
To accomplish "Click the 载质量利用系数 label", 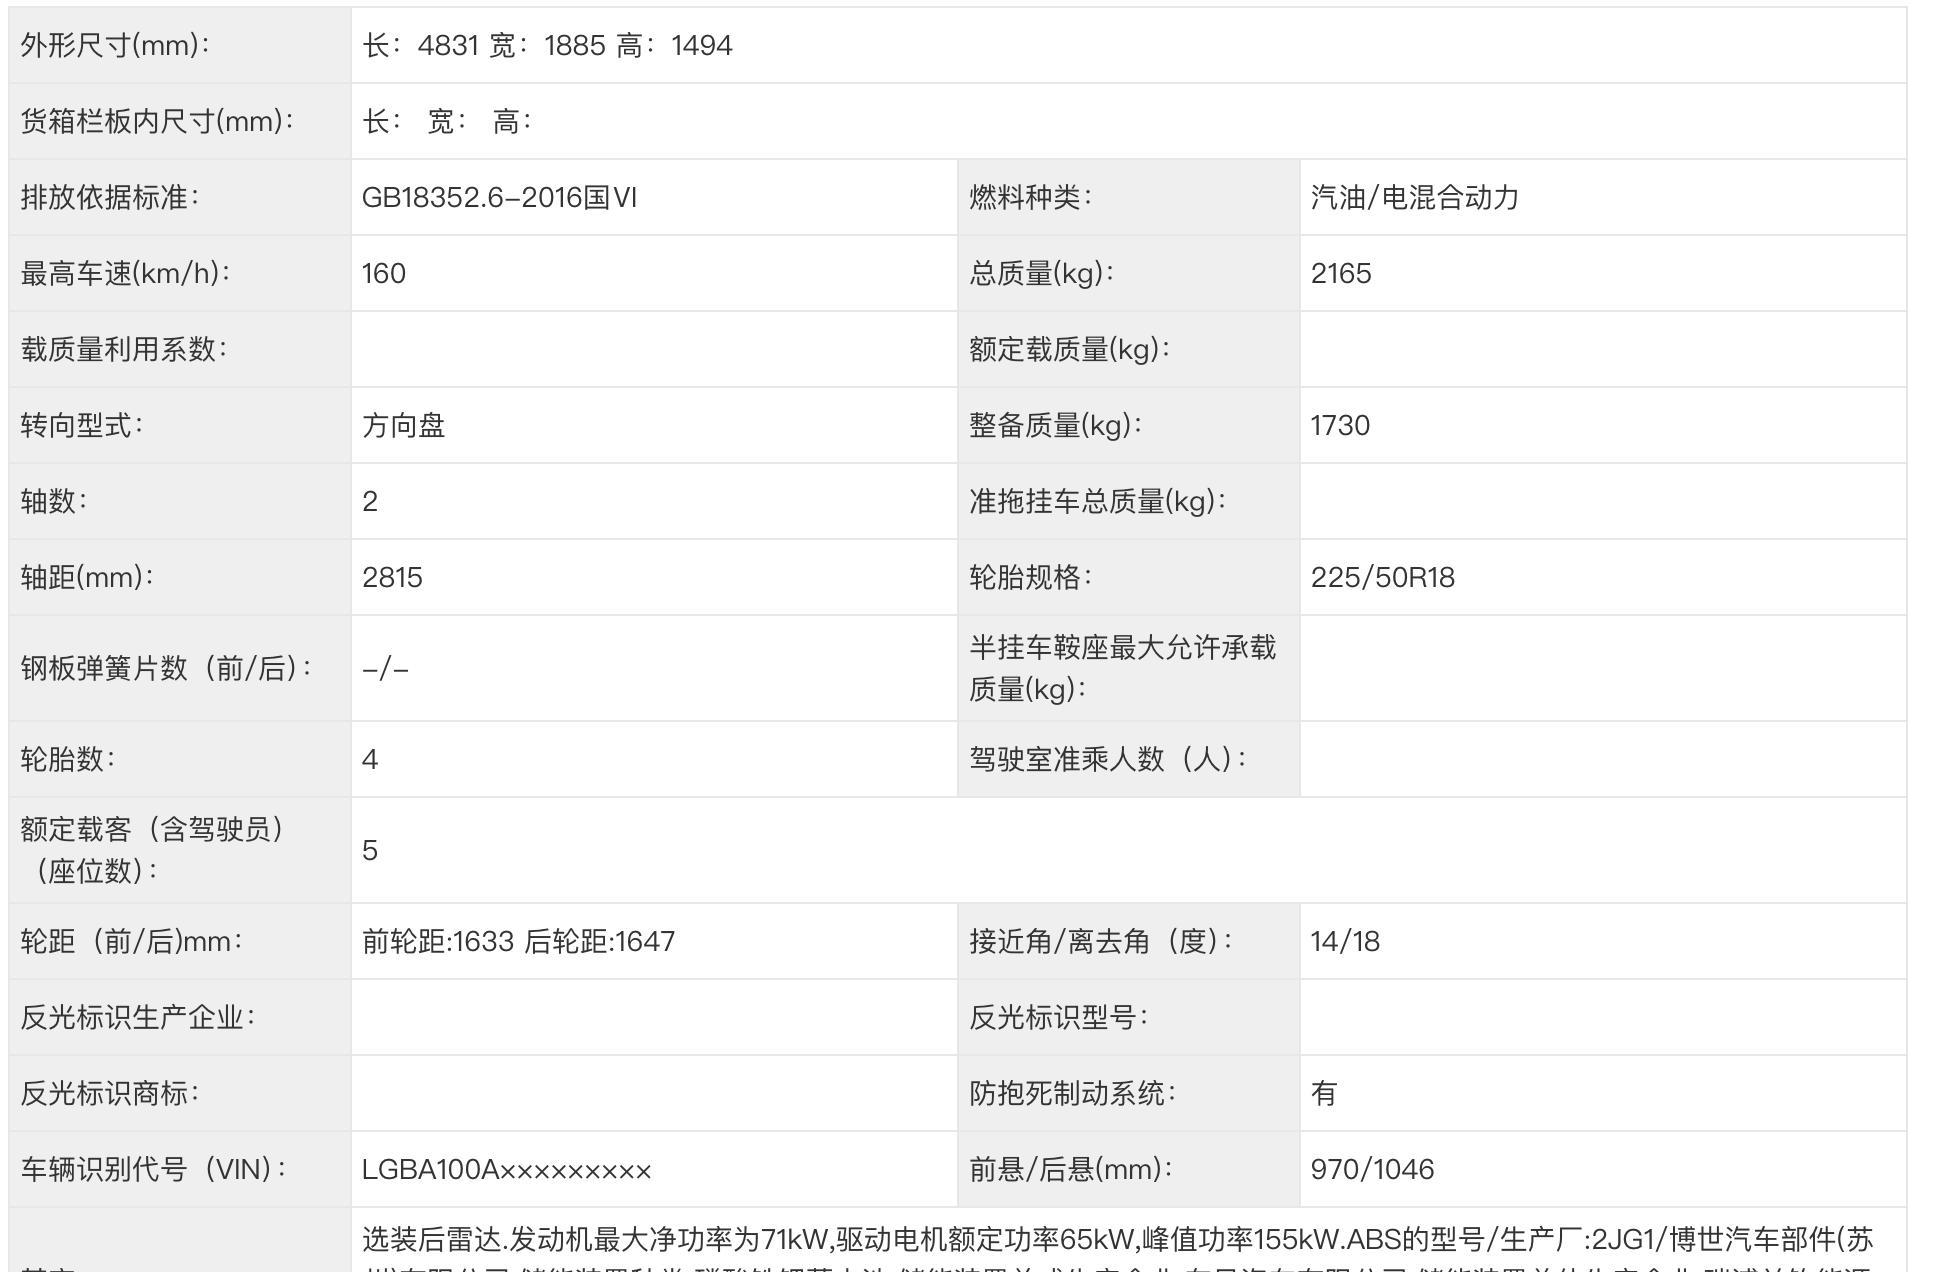I will click(124, 350).
